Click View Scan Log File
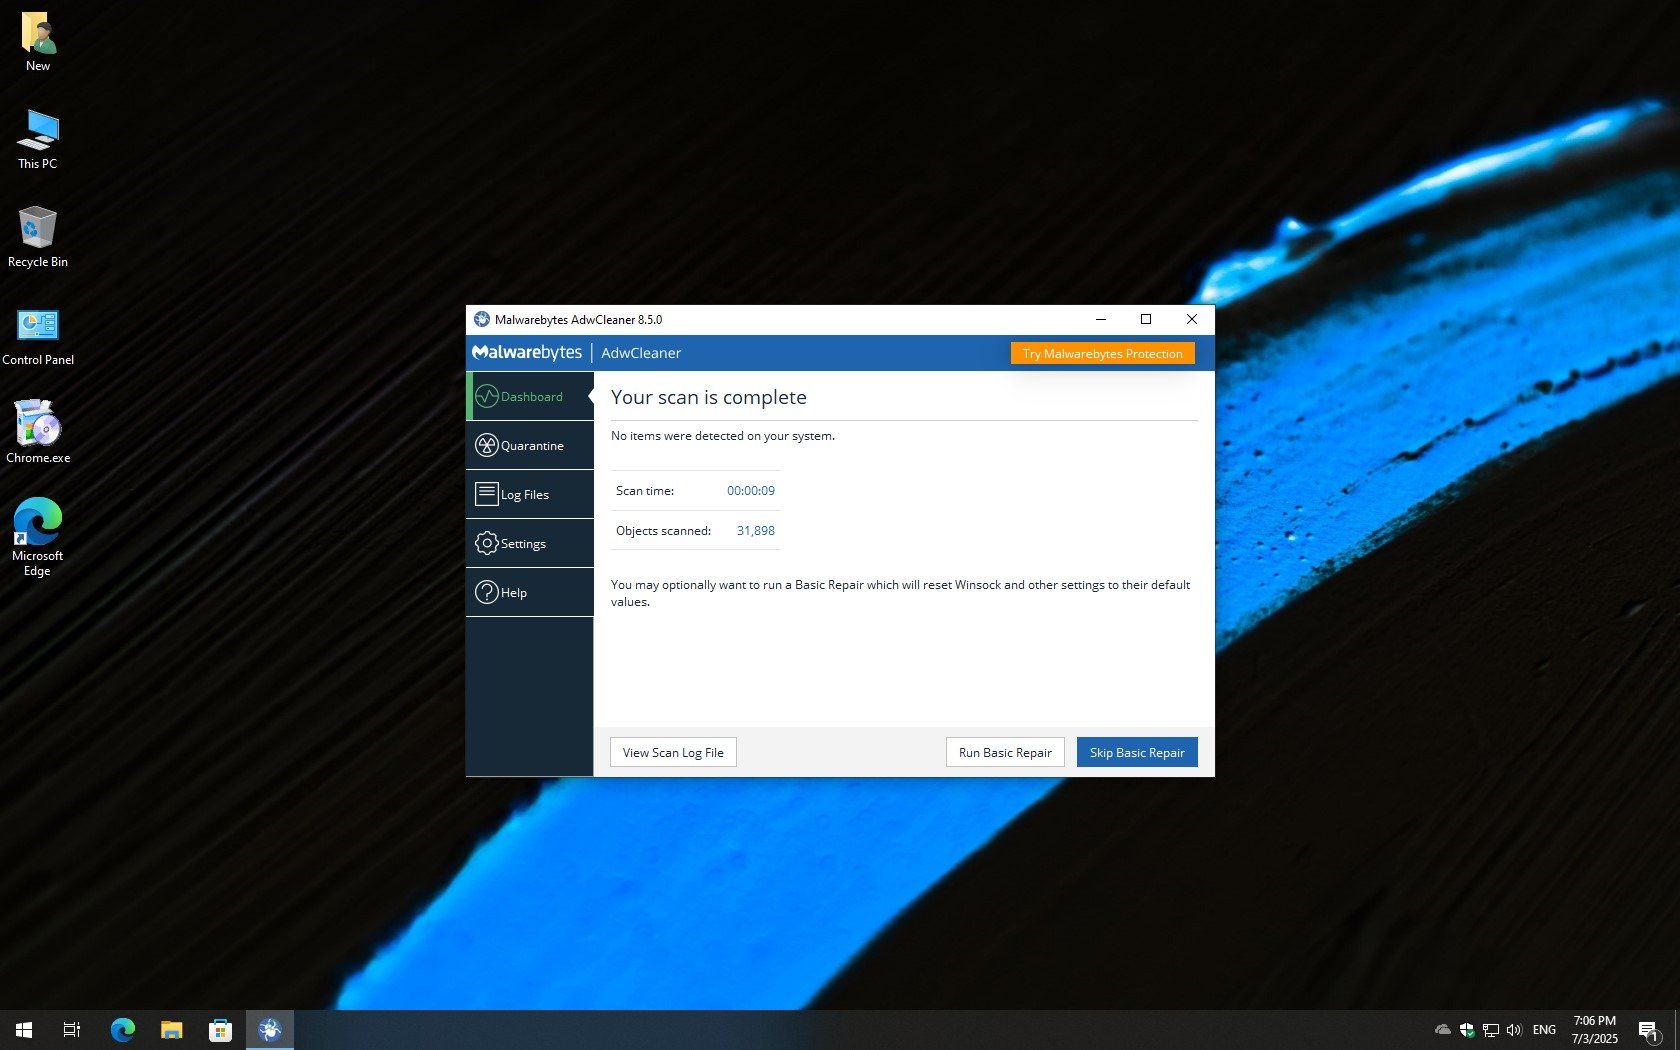 (673, 752)
